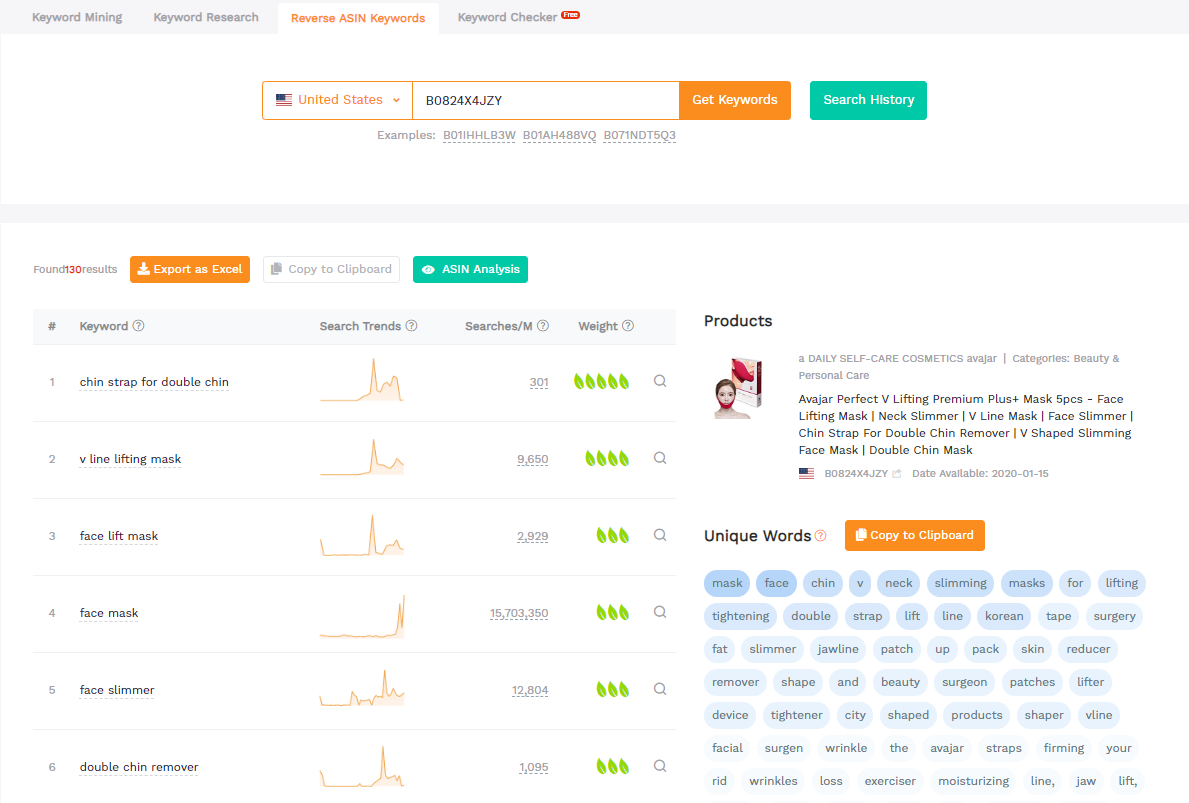Click the magnifier icon in the 'face mask' row
1189x803 pixels.
point(660,612)
